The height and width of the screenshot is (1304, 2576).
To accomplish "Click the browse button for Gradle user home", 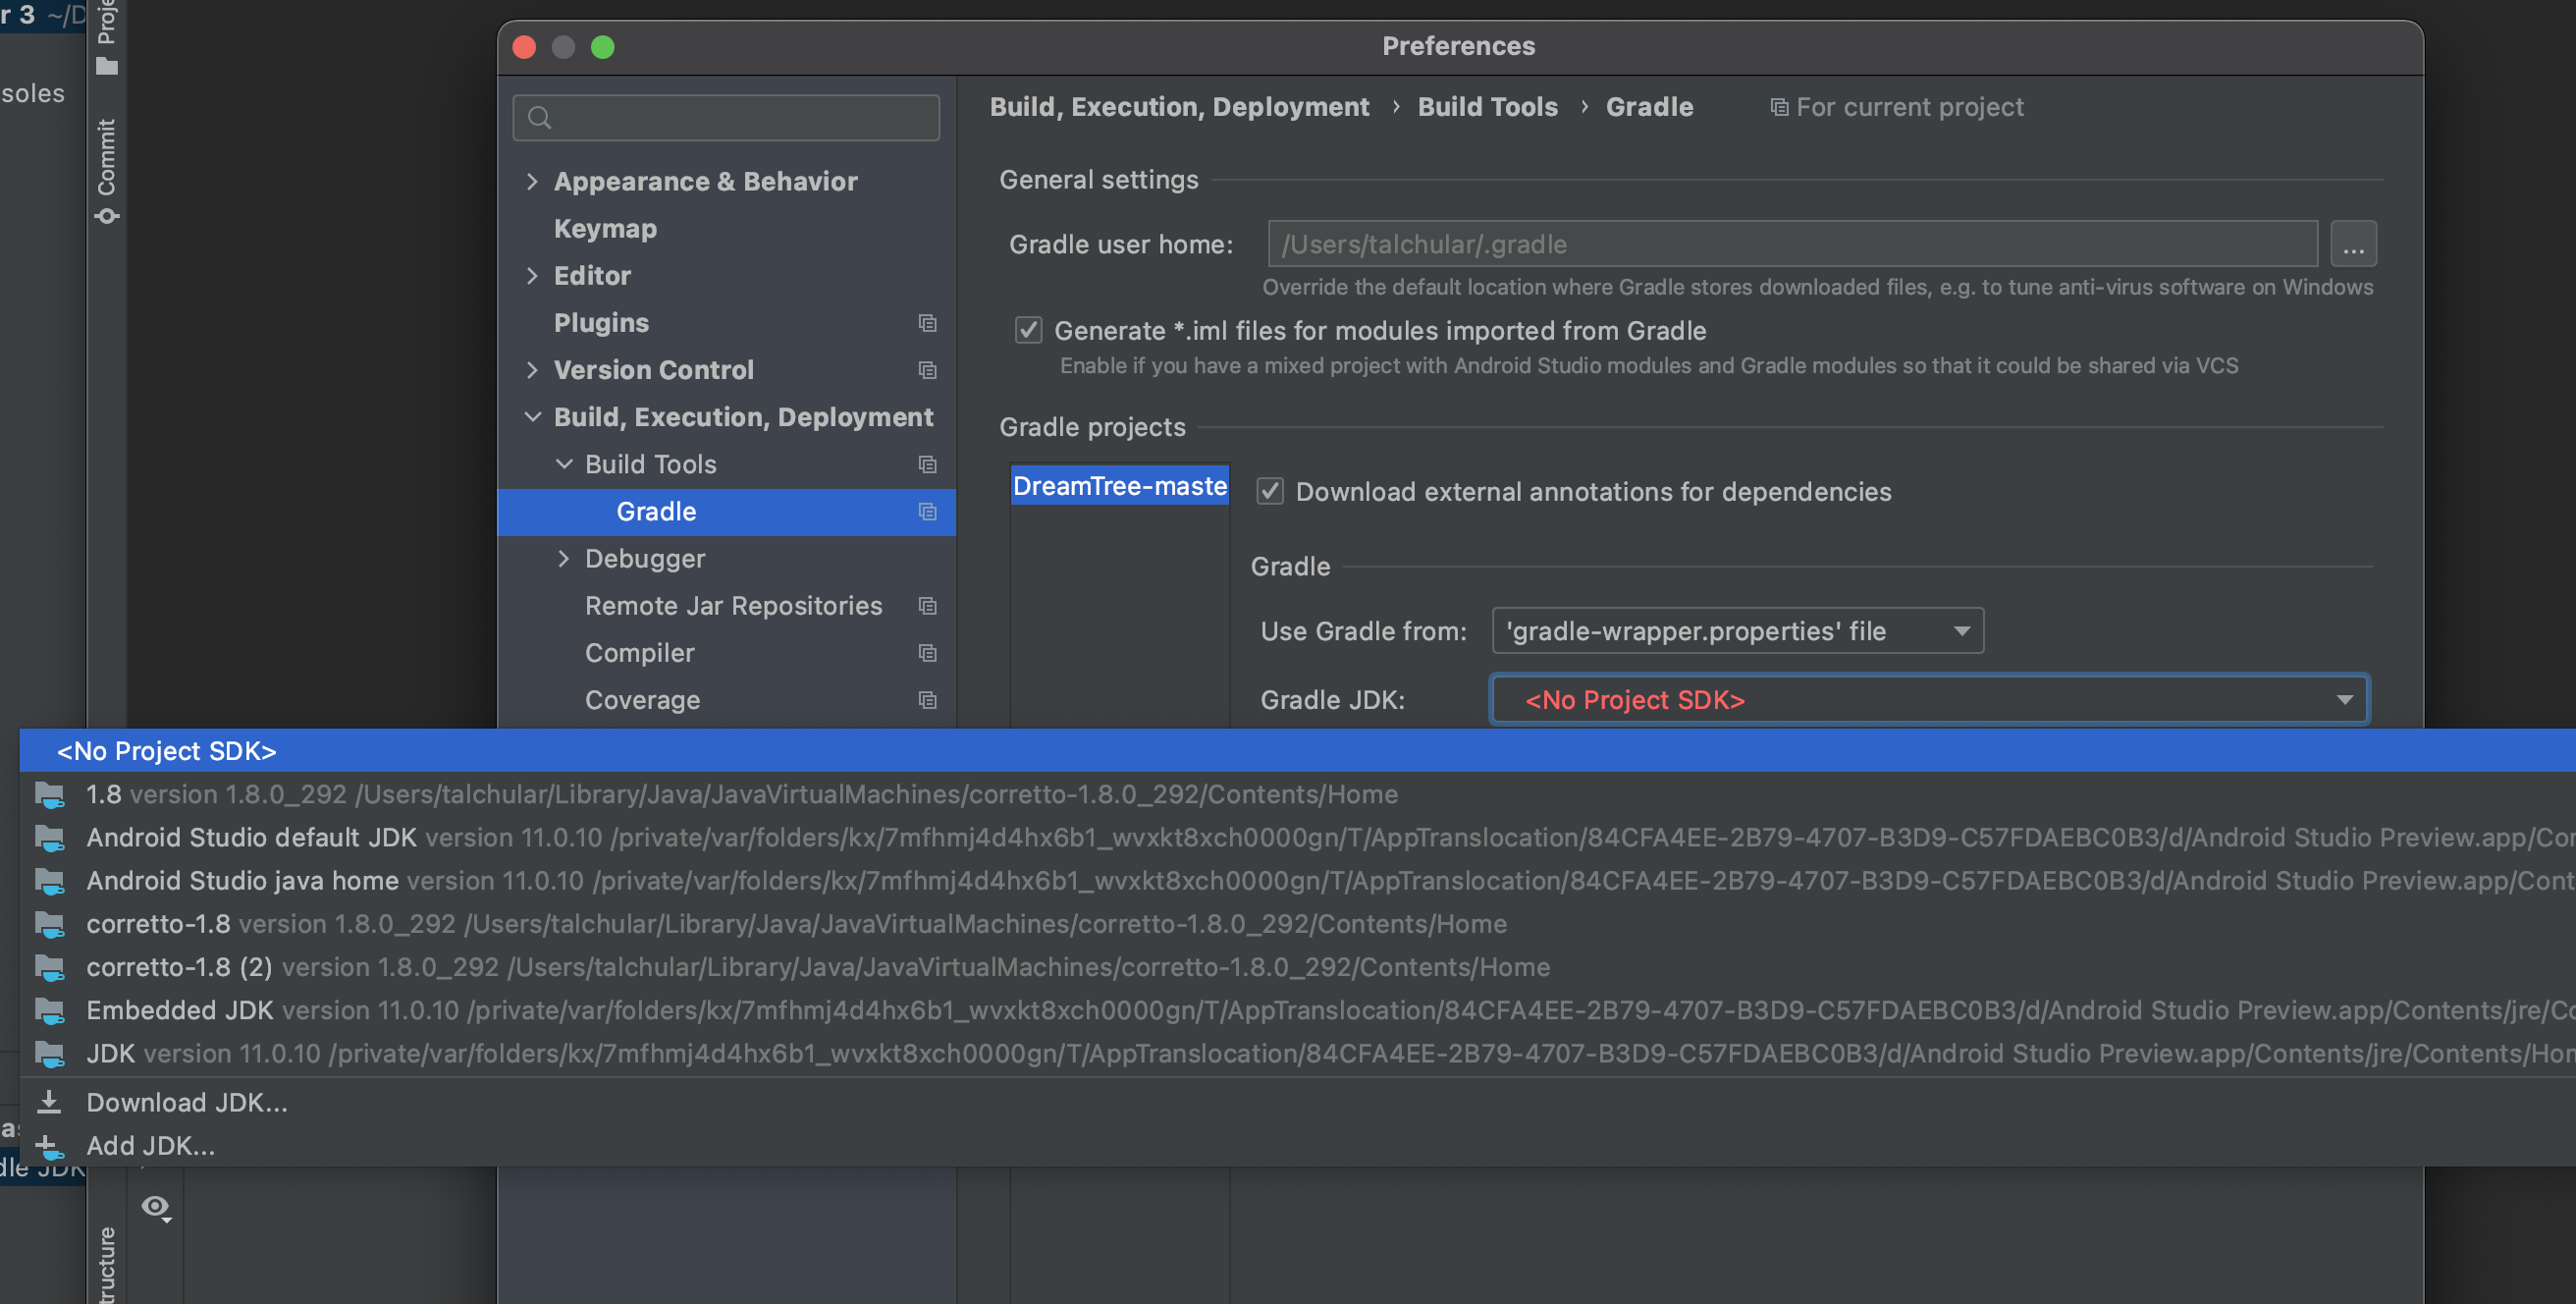I will (2353, 245).
